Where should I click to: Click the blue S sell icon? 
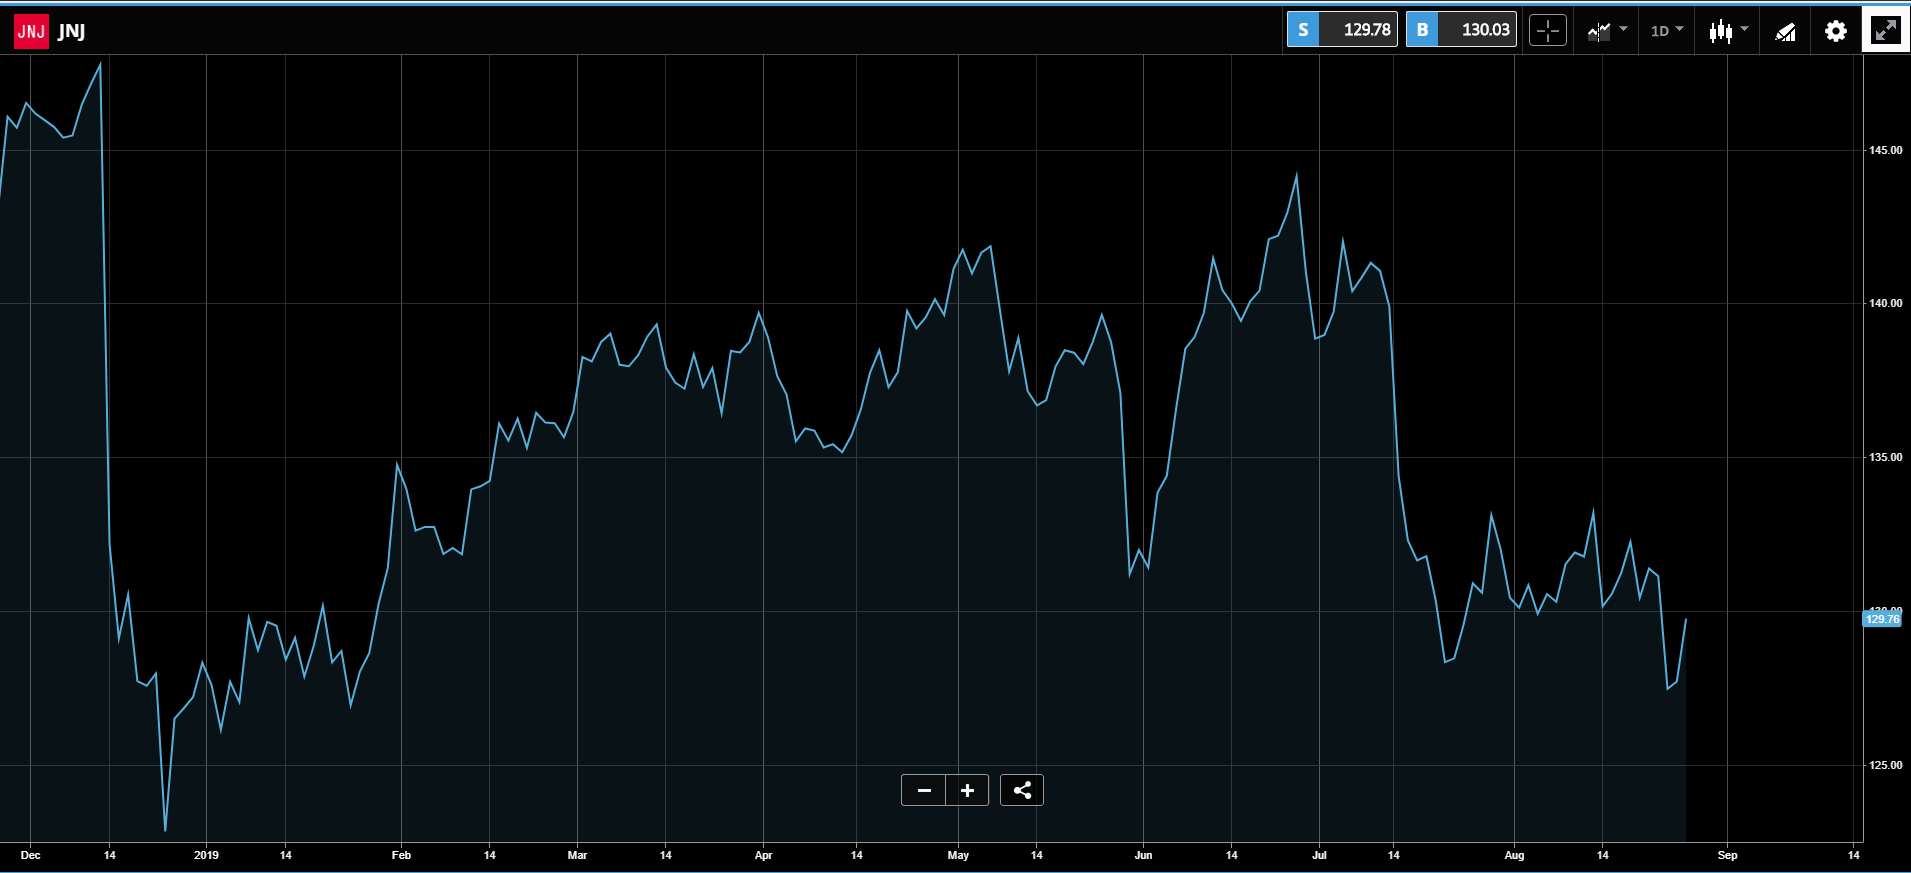pos(1303,30)
